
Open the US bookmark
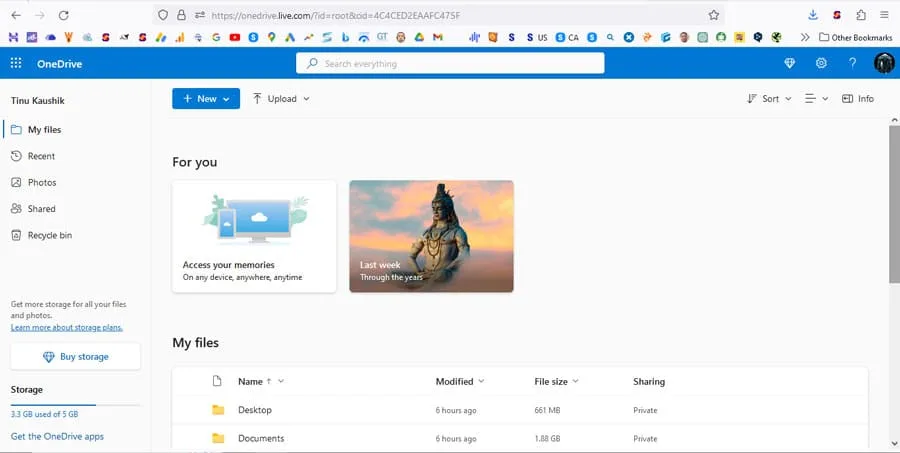click(x=537, y=37)
